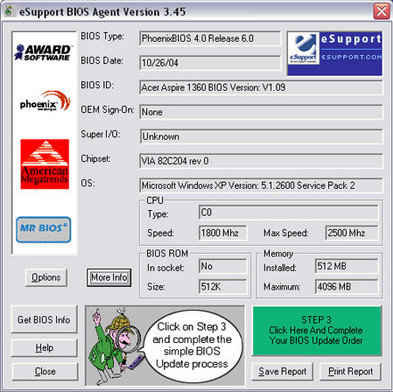The height and width of the screenshot is (392, 393).
Task: Click the OEM Sign-On field showing None
Action: [x=261, y=112]
